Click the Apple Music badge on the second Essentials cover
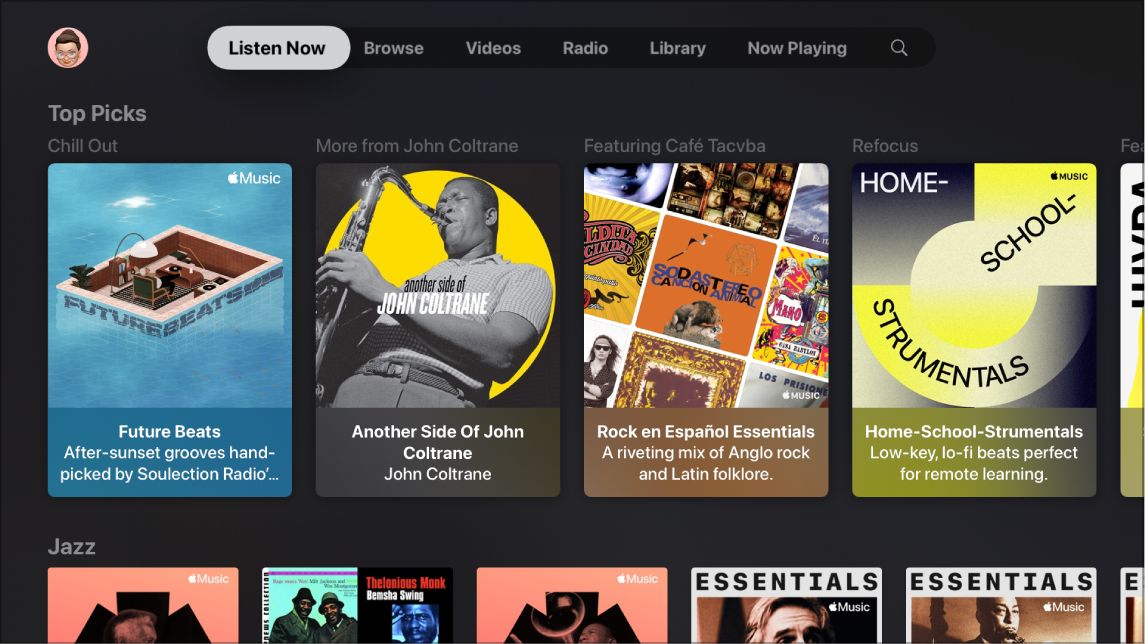1146x644 pixels. pos(1063,606)
